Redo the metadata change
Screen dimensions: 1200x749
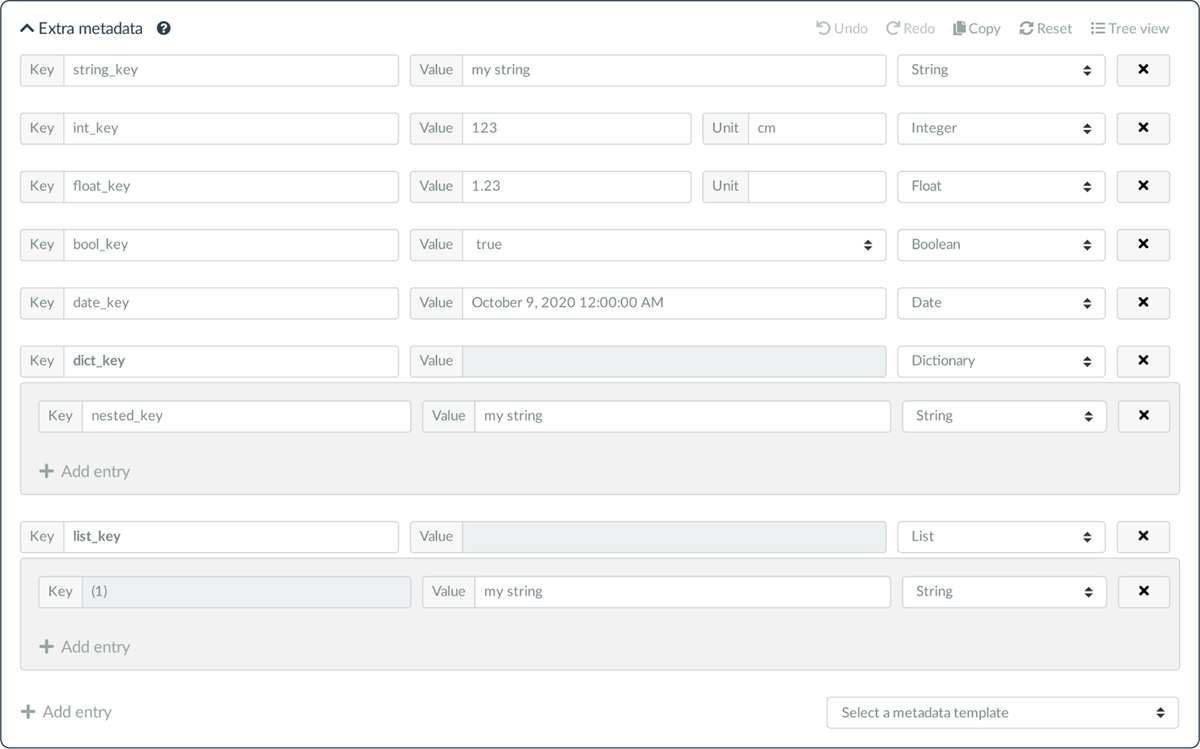pos(910,28)
